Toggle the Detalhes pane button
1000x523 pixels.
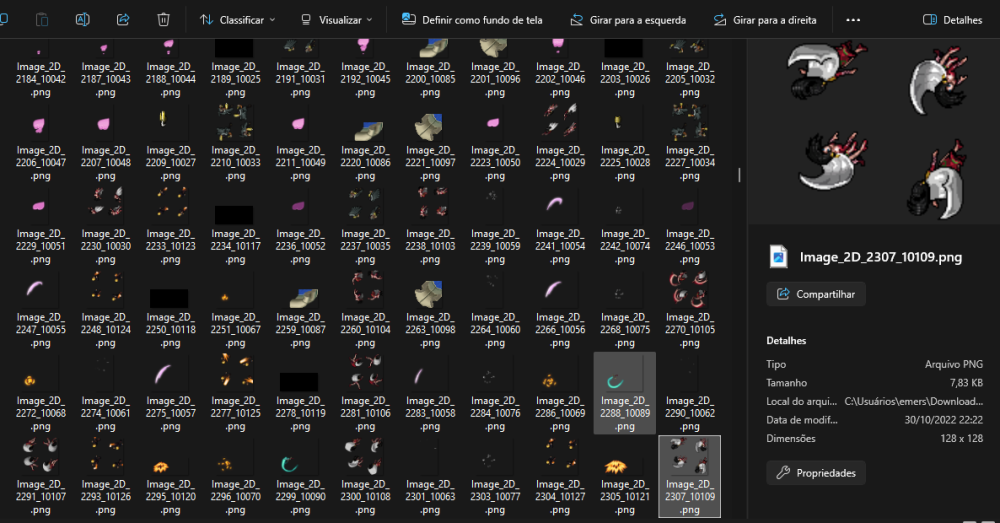(x=952, y=19)
